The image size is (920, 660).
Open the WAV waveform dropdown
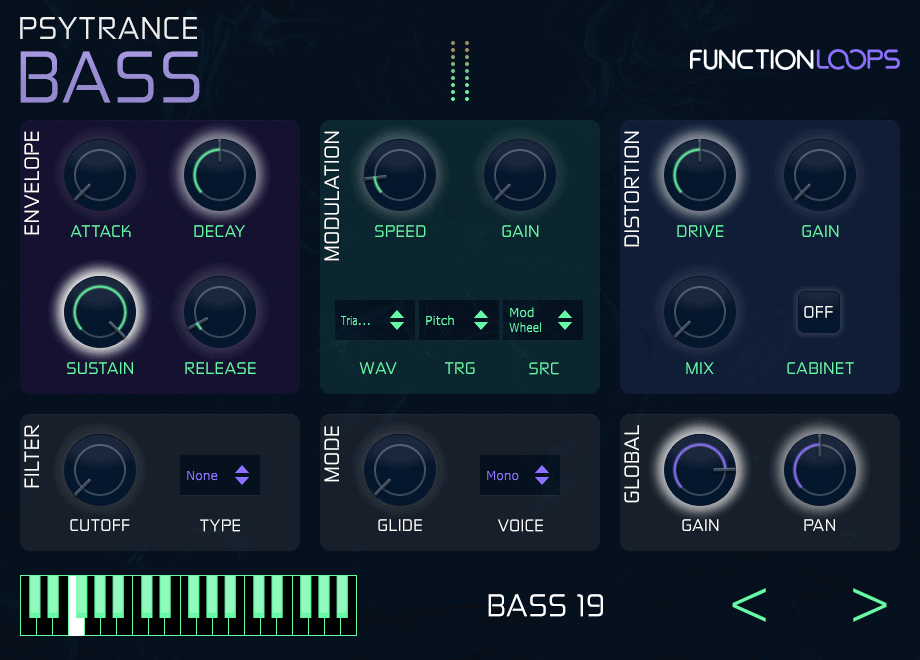pyautogui.click(x=374, y=320)
